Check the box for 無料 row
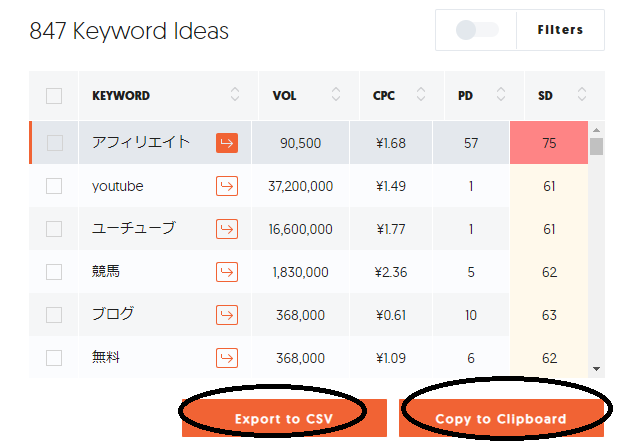630x444 pixels. pos(54,358)
